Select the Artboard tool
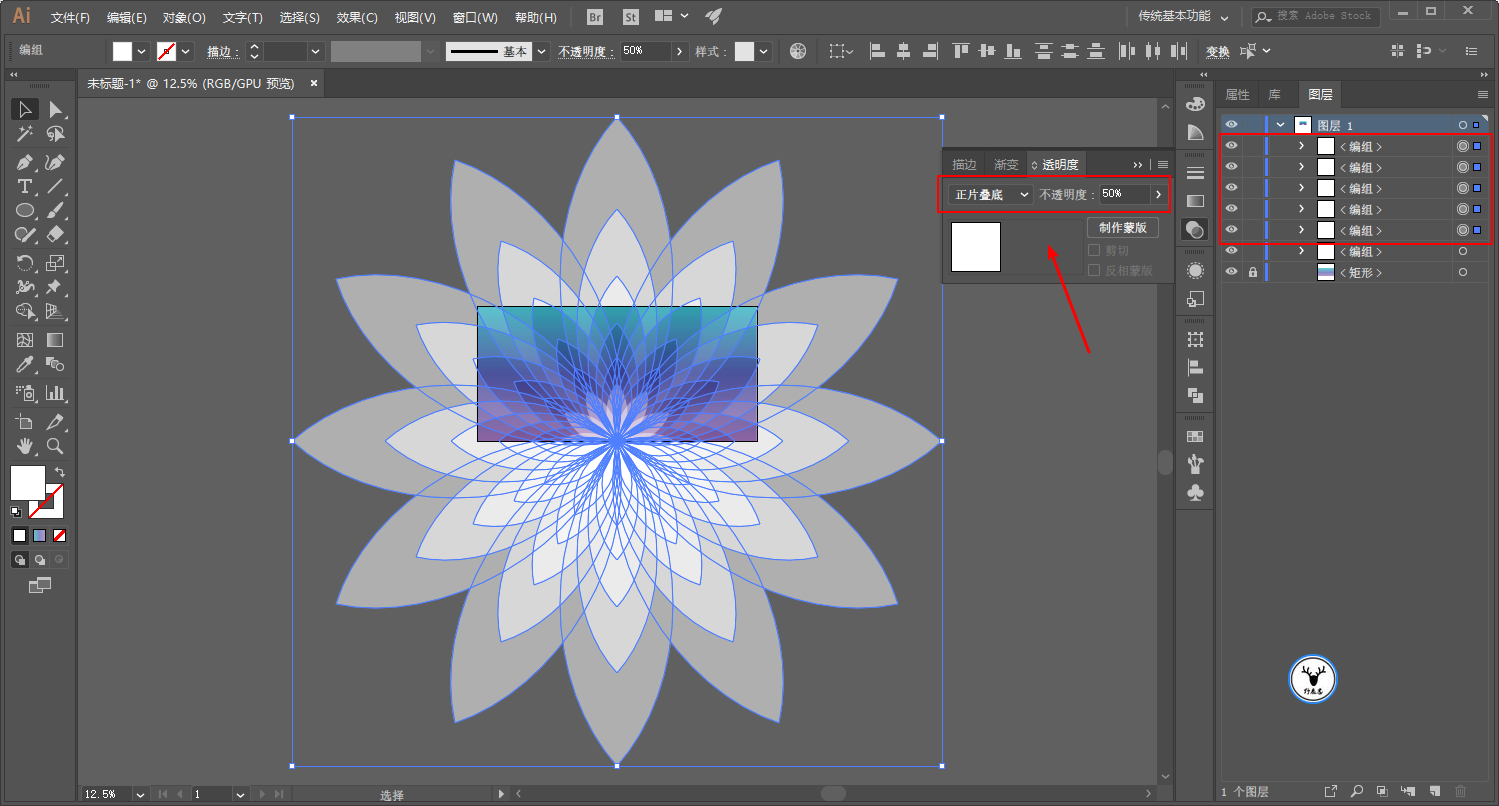 (25, 421)
